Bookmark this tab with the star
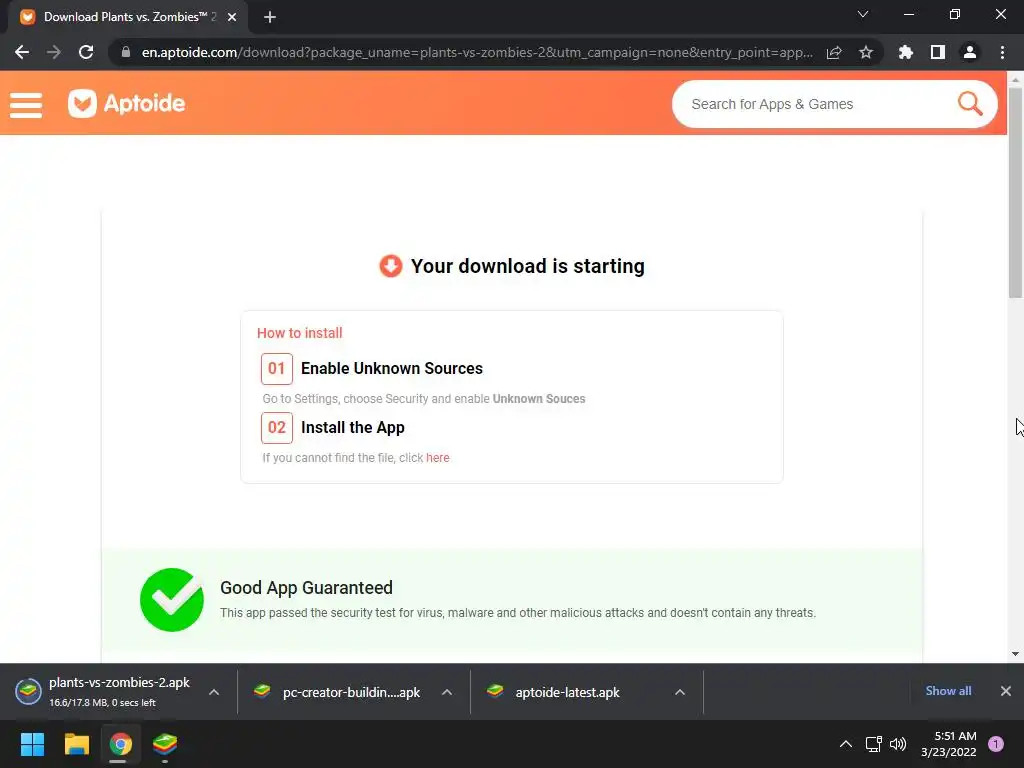1024x768 pixels. 866,52
